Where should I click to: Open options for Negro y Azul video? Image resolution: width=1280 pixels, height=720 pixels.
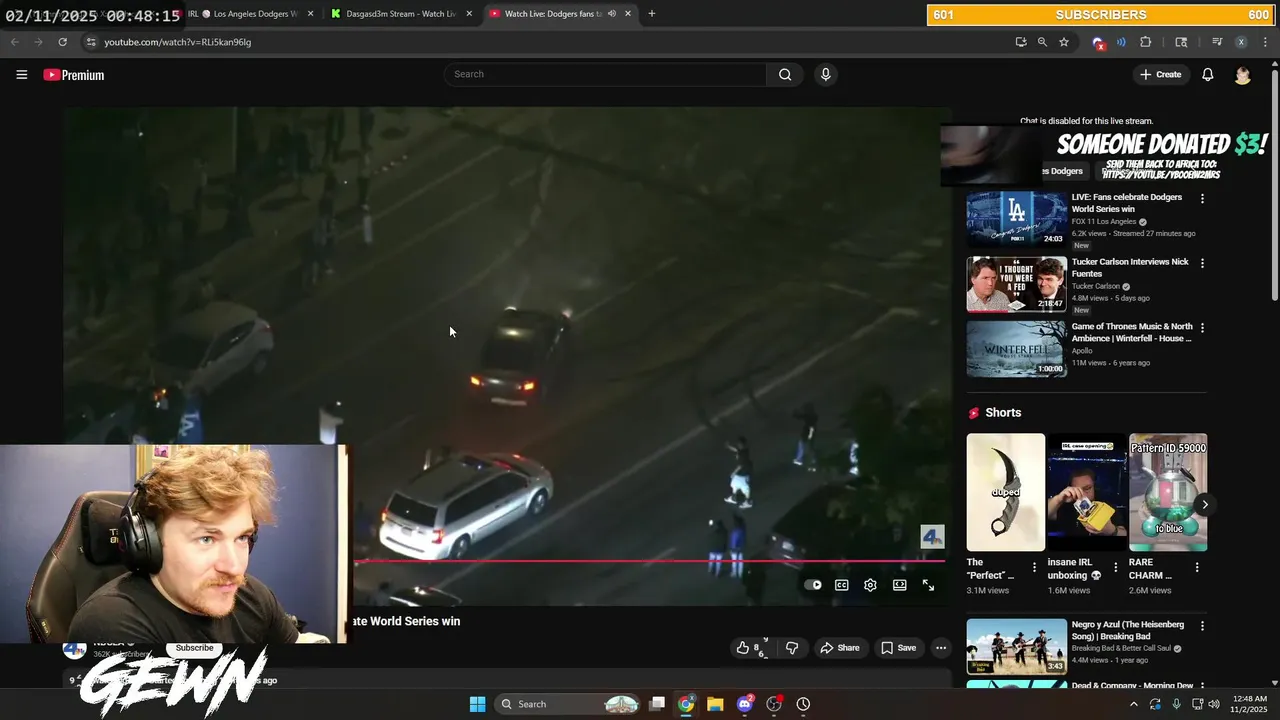click(1202, 626)
